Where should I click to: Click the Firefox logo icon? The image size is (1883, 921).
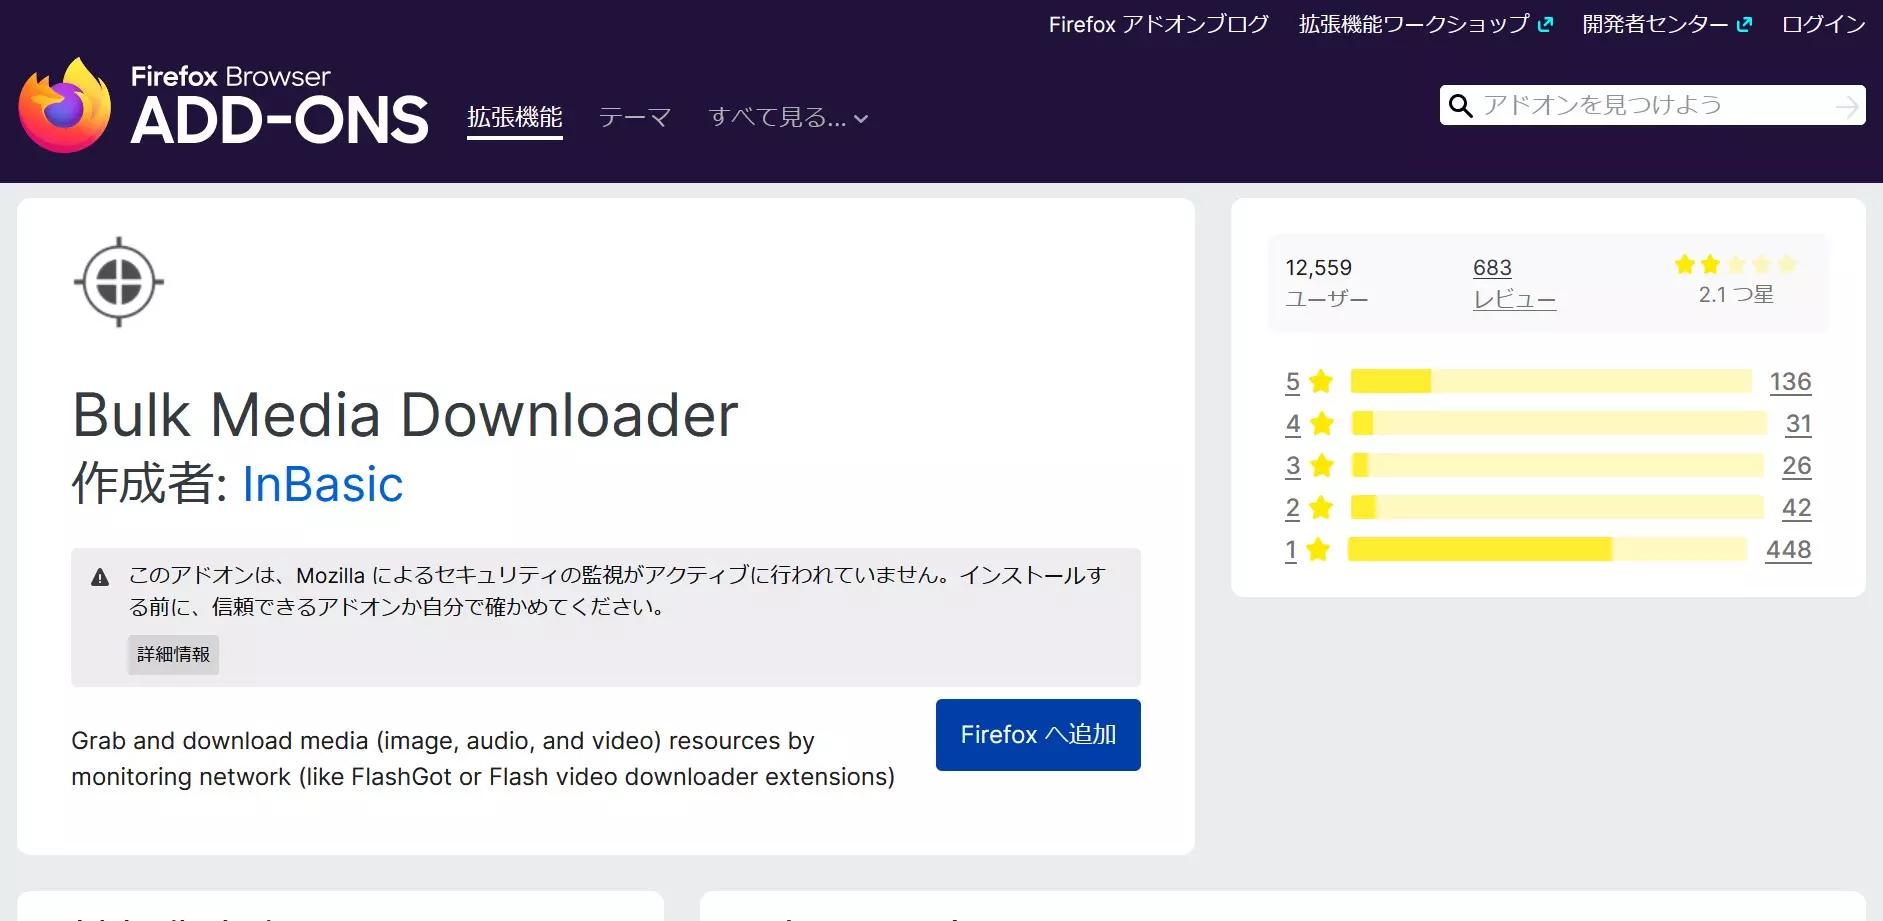click(65, 105)
